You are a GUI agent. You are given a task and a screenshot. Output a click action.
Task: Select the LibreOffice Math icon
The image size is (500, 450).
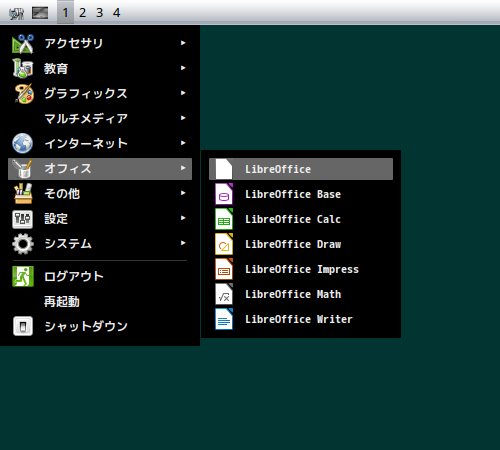click(x=224, y=294)
